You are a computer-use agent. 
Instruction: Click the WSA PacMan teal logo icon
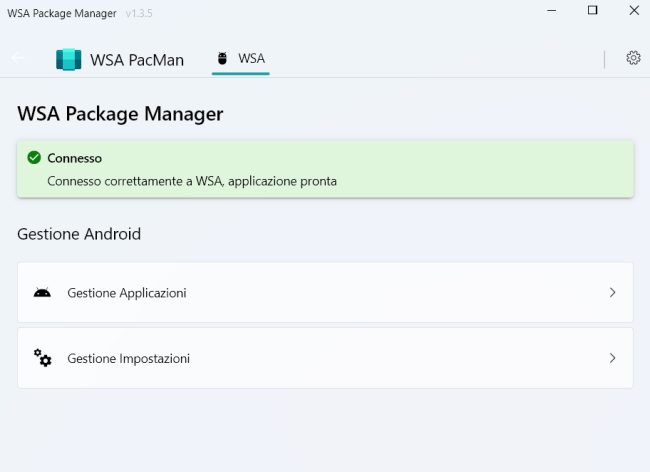tap(69, 60)
